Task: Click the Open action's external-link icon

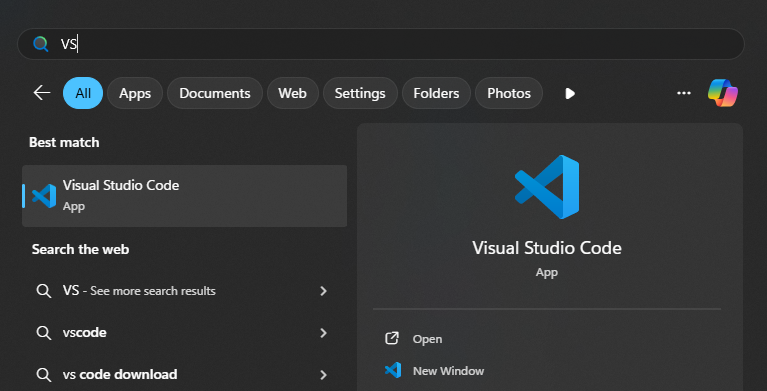Action: (392, 339)
